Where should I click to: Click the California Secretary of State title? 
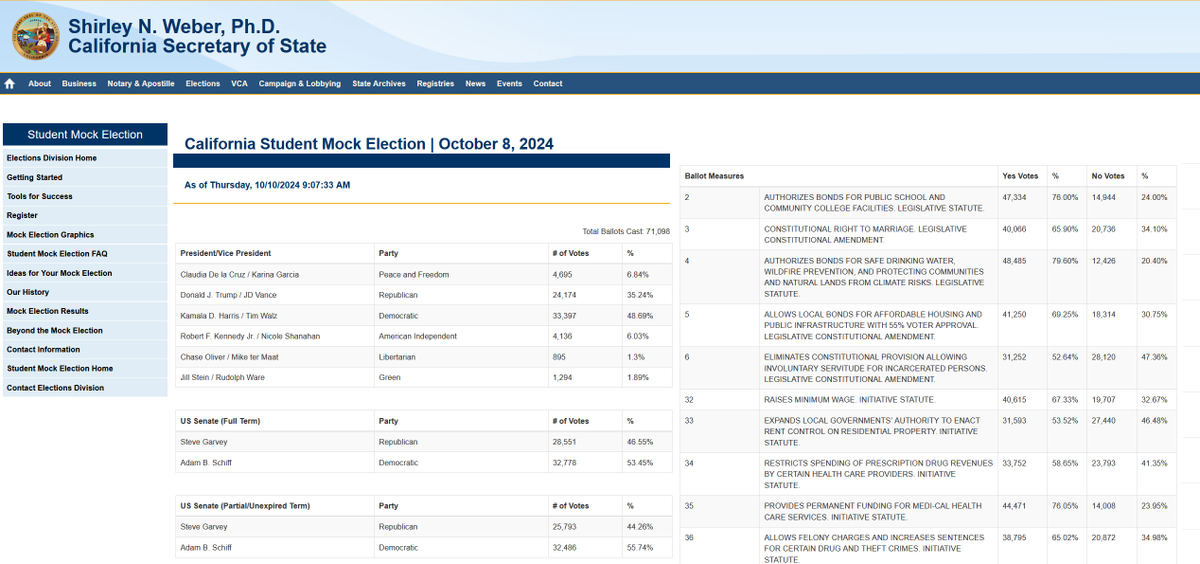(x=197, y=46)
